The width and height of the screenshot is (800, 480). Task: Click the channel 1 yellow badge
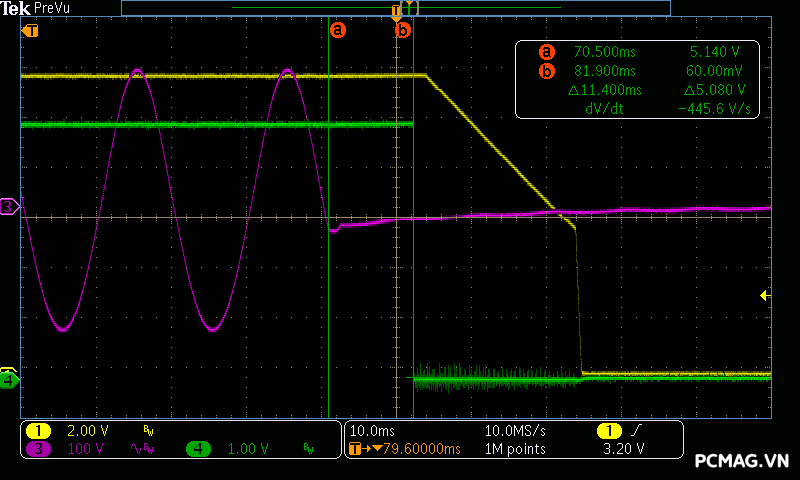coord(39,430)
